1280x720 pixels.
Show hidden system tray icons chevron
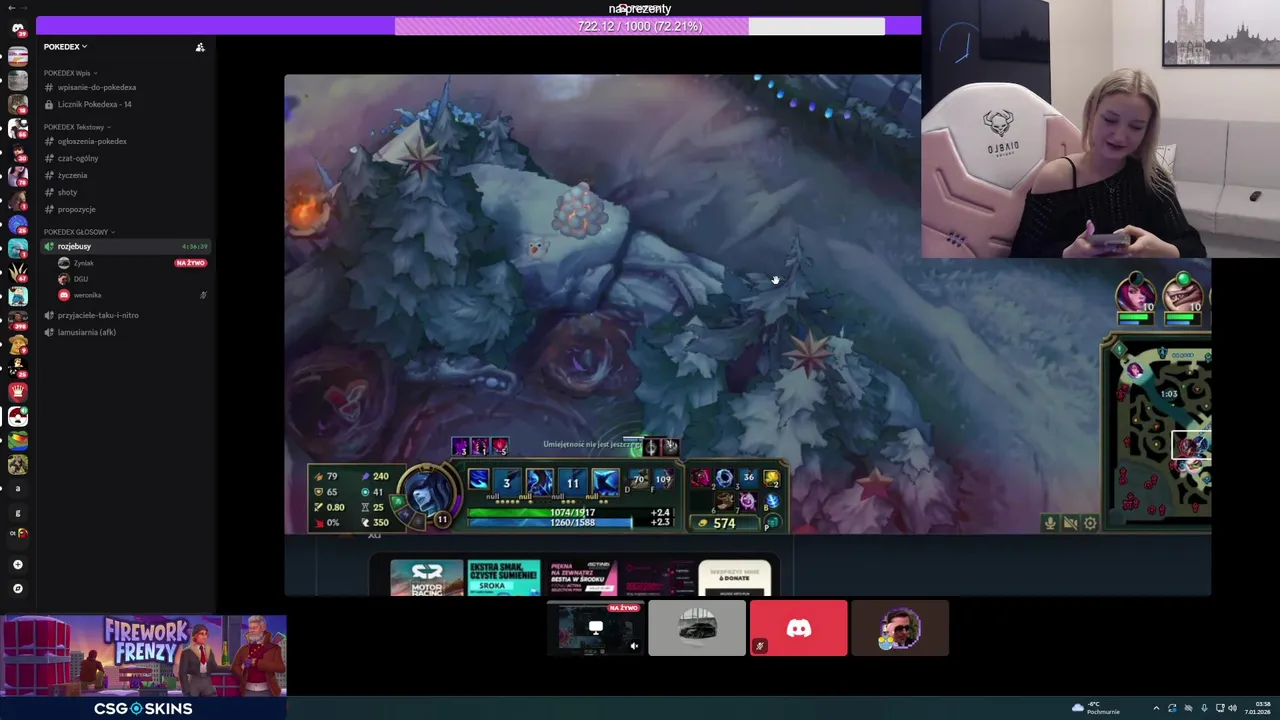click(x=1156, y=708)
